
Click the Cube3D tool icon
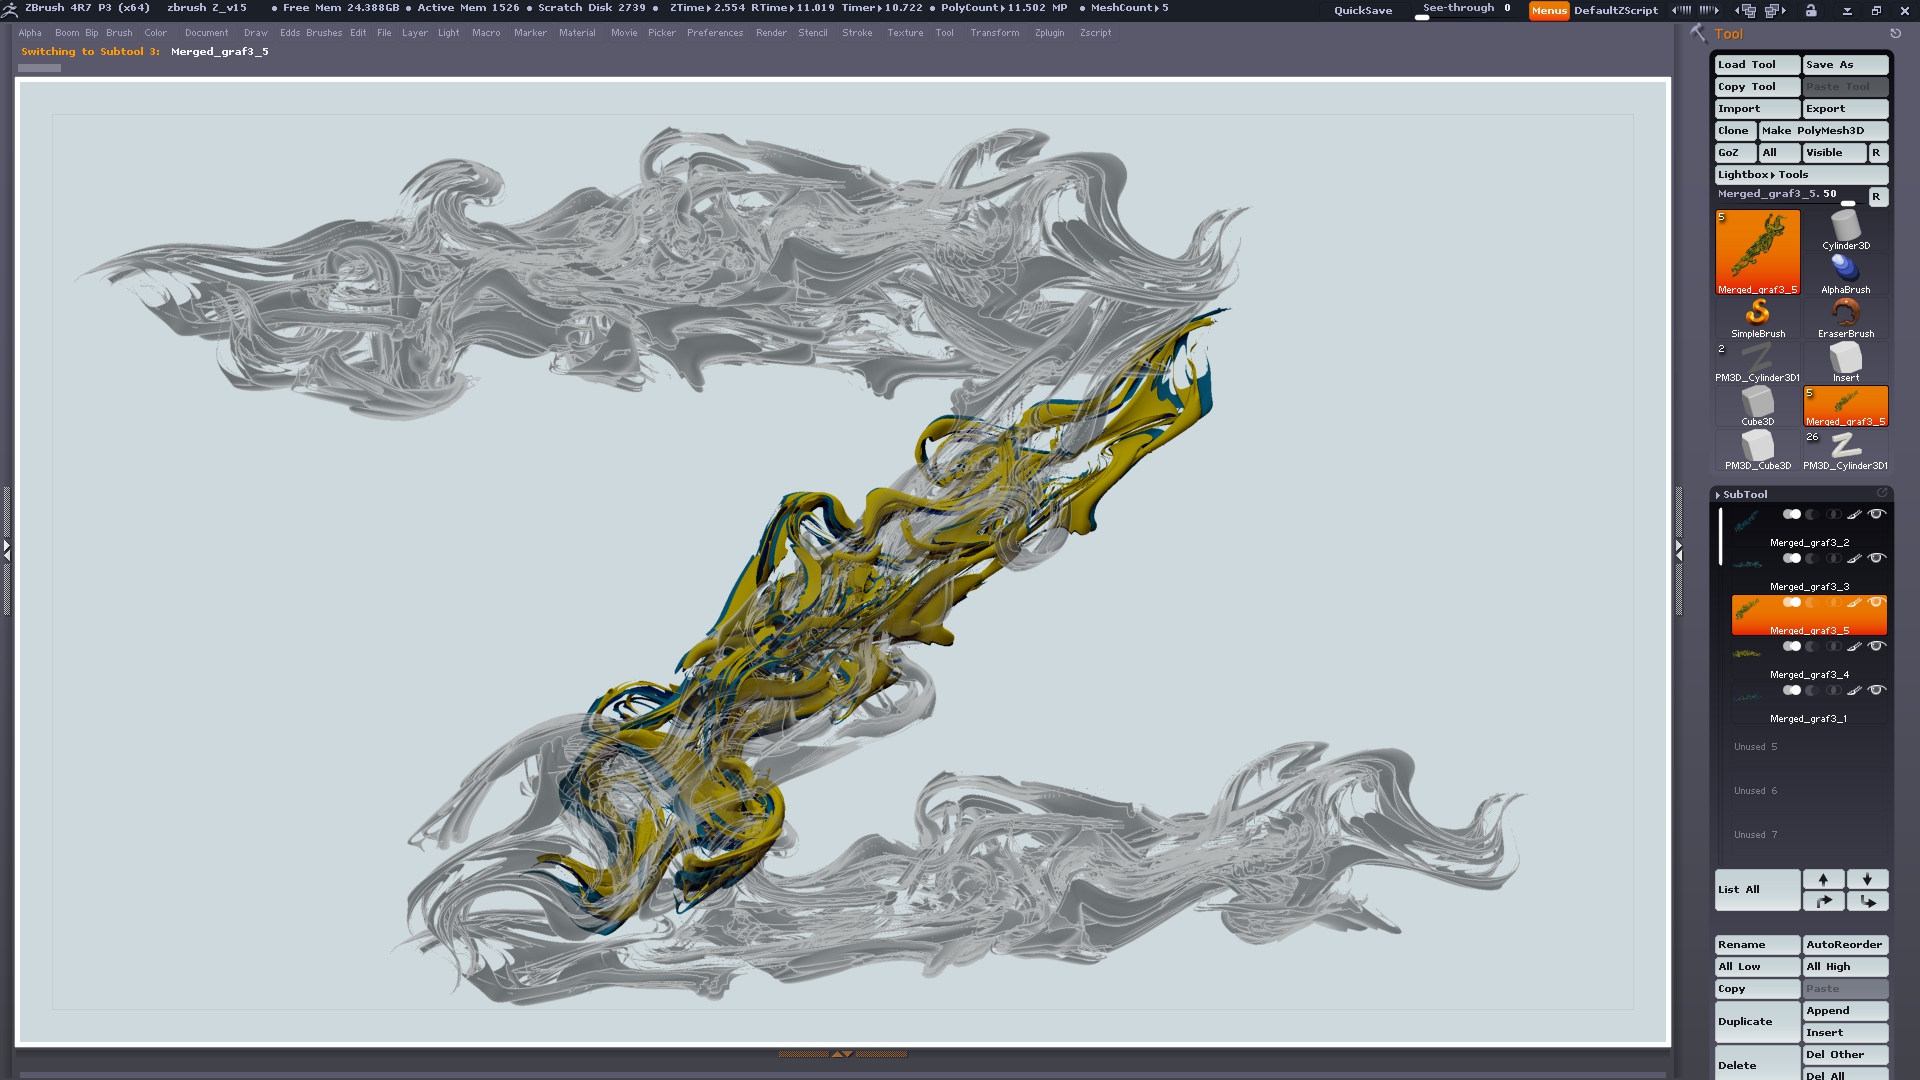click(1757, 405)
